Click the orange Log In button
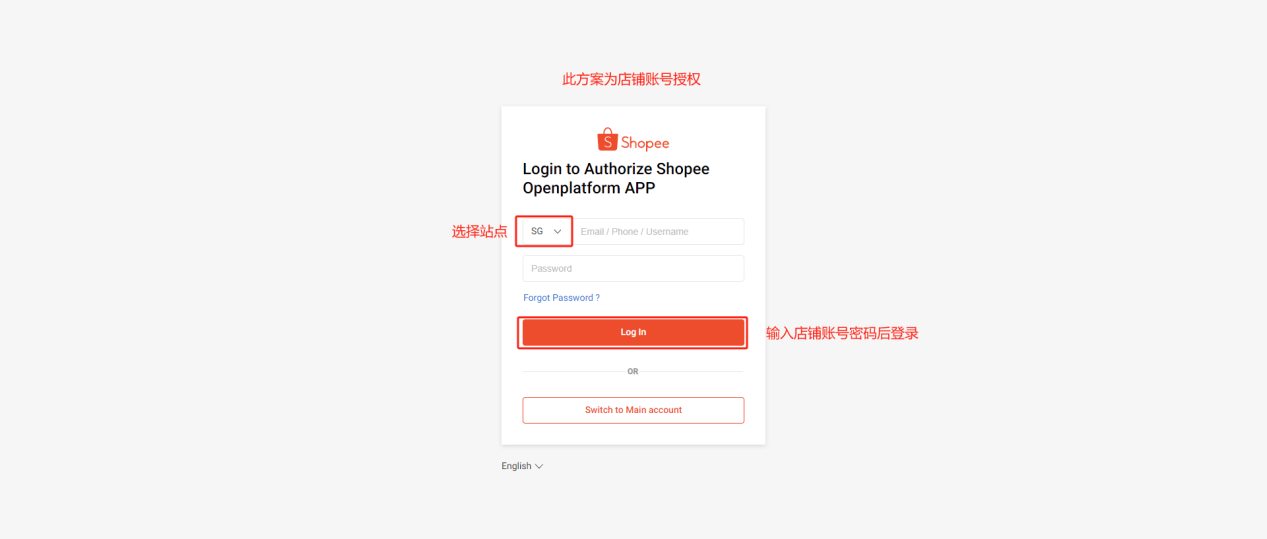This screenshot has width=1267, height=539. [x=633, y=332]
